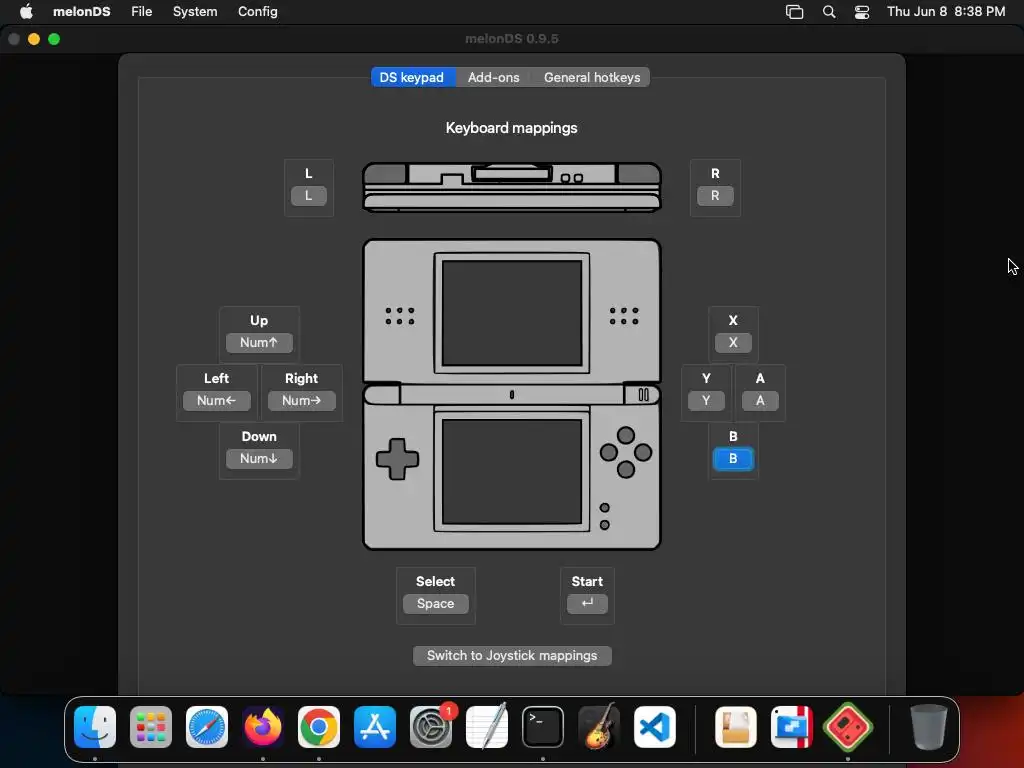This screenshot has height=768, width=1024.
Task: Open Control Center in menu bar
Action: 862,12
